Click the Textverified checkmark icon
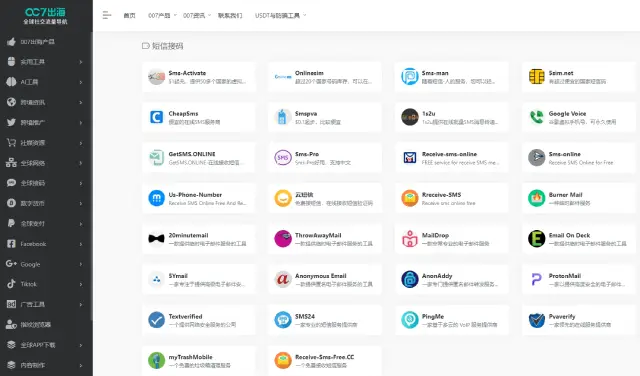Viewport: 640px width, 376px height. [x=156, y=320]
